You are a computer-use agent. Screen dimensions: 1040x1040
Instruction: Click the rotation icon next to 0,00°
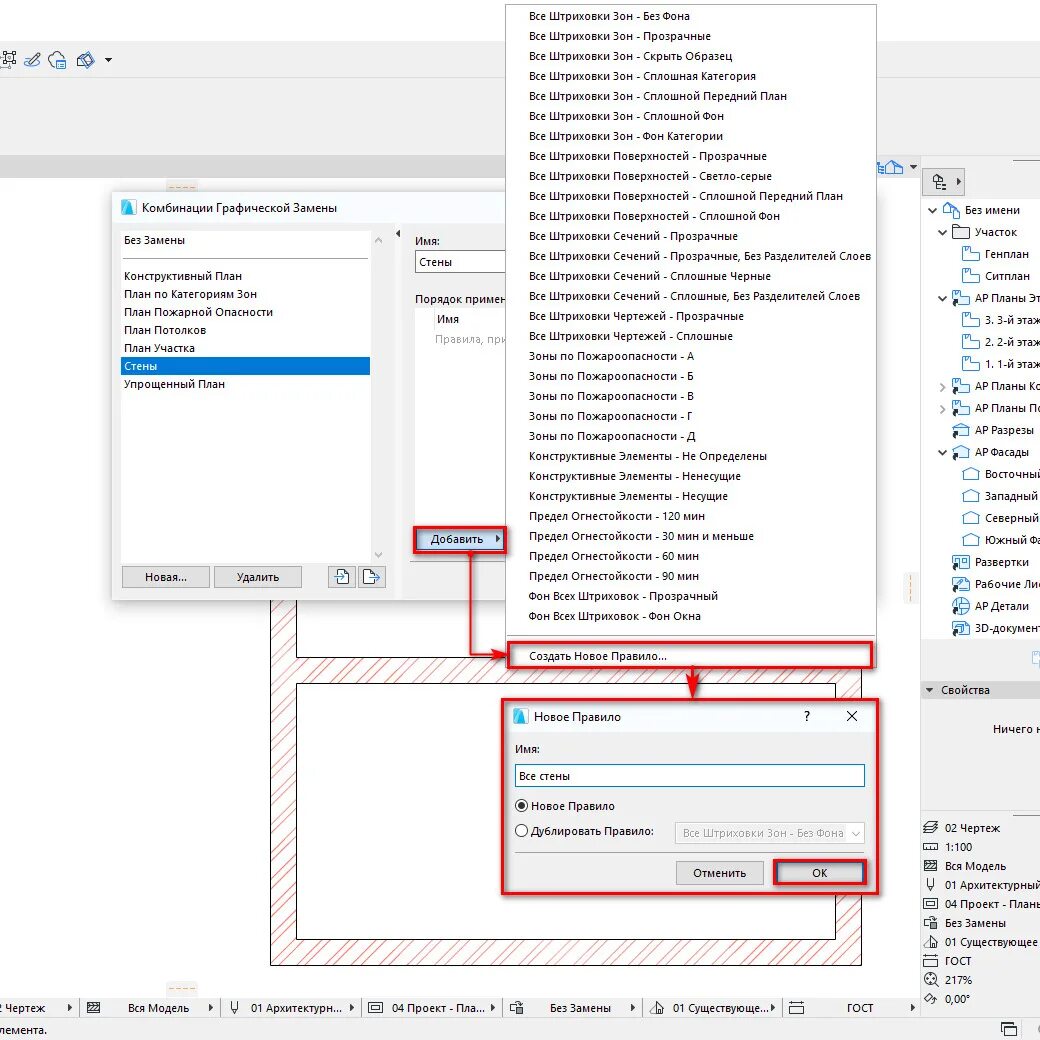tap(931, 998)
